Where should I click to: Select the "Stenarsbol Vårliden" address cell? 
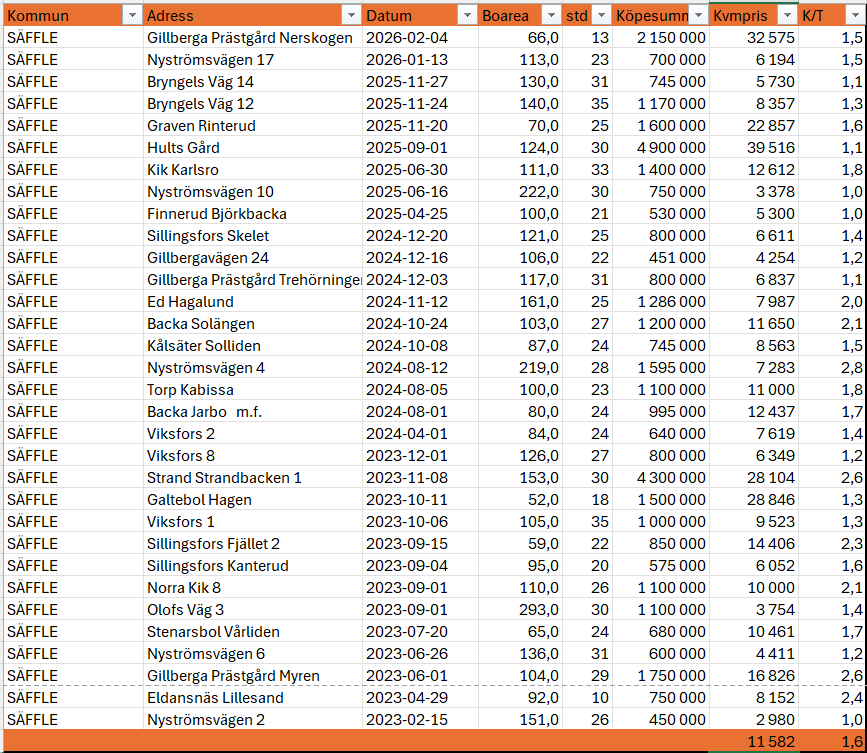click(x=253, y=632)
